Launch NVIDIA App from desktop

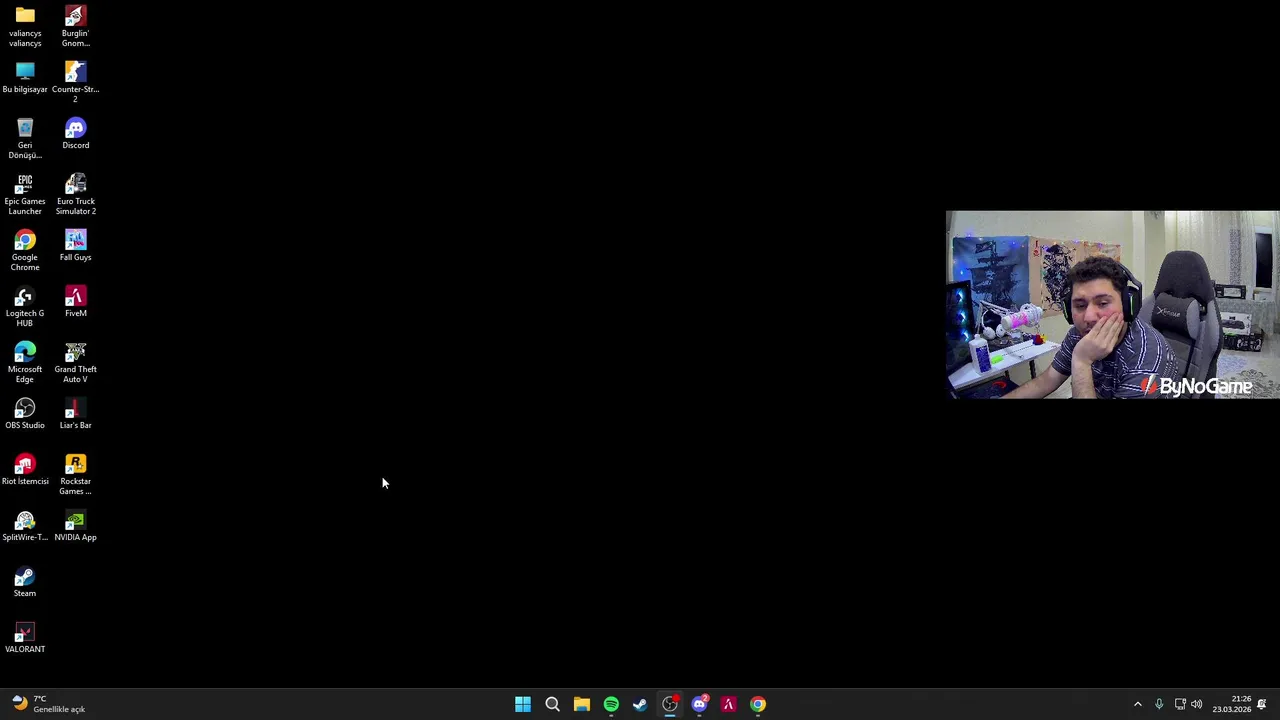tap(75, 526)
